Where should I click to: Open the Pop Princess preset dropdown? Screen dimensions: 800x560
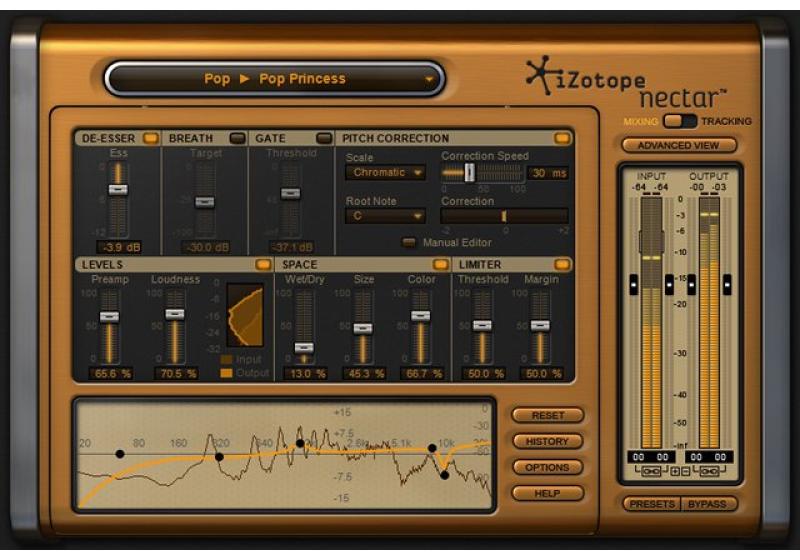click(x=274, y=79)
